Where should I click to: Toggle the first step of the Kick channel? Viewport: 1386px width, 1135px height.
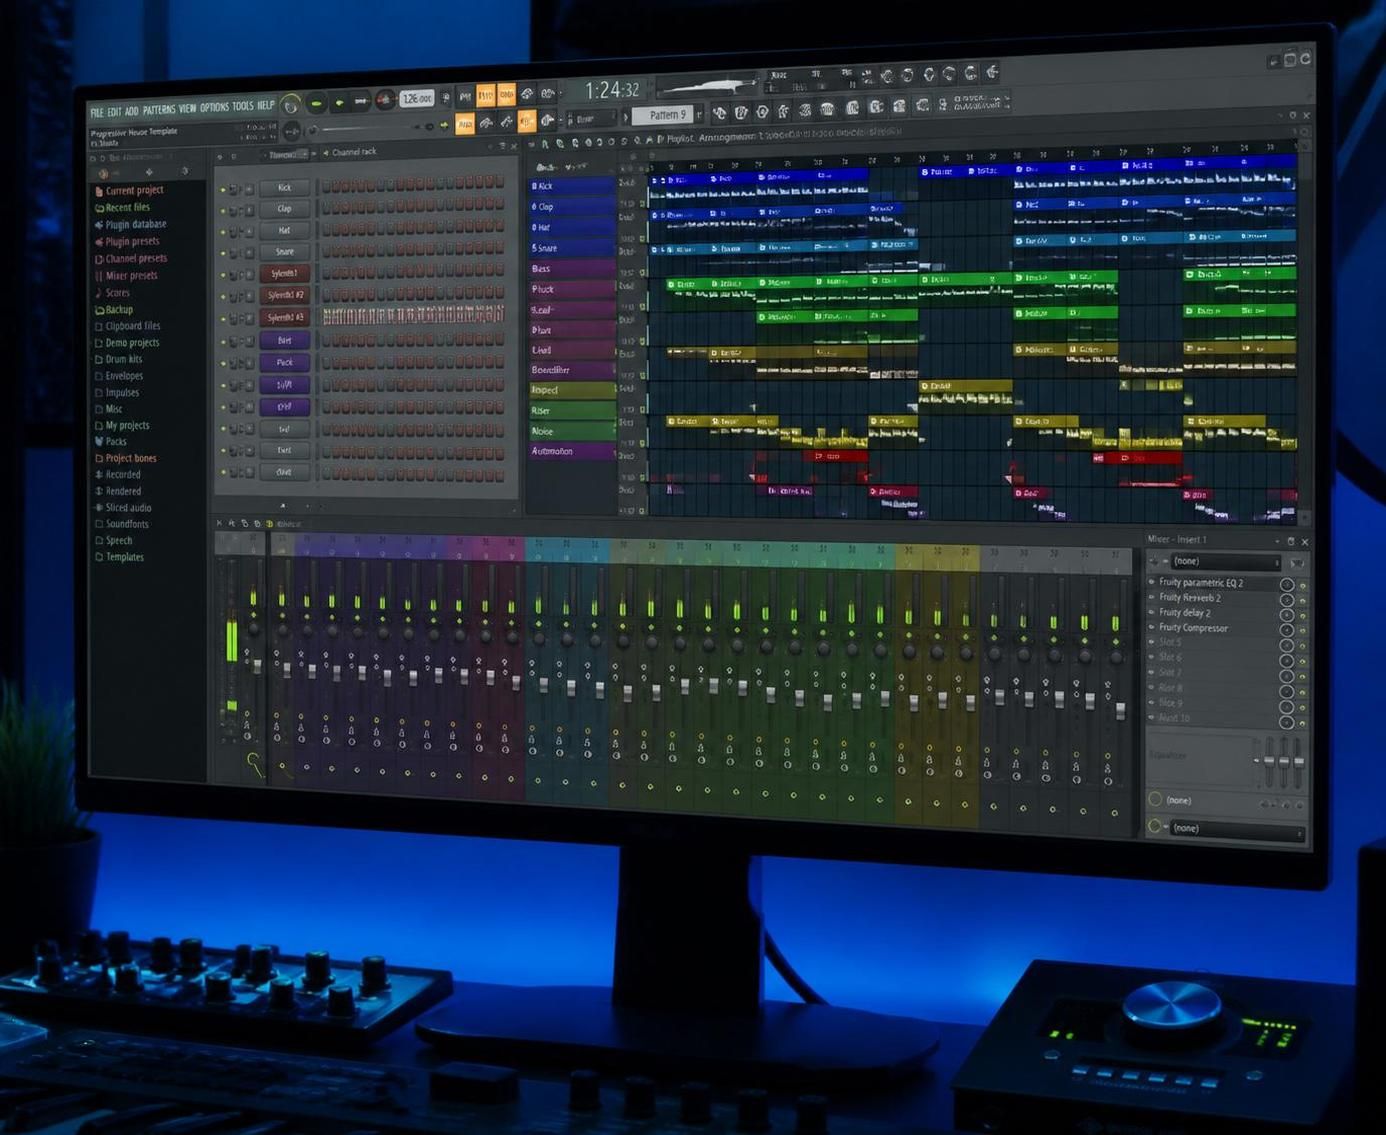click(x=327, y=185)
